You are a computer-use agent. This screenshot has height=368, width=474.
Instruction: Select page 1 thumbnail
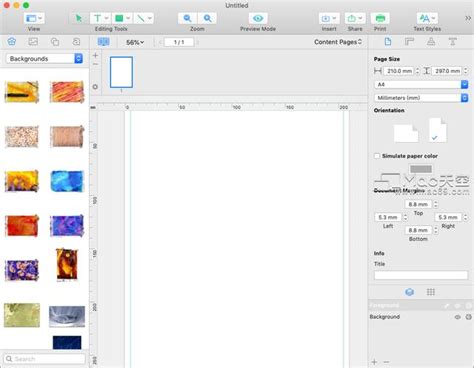tap(121, 72)
